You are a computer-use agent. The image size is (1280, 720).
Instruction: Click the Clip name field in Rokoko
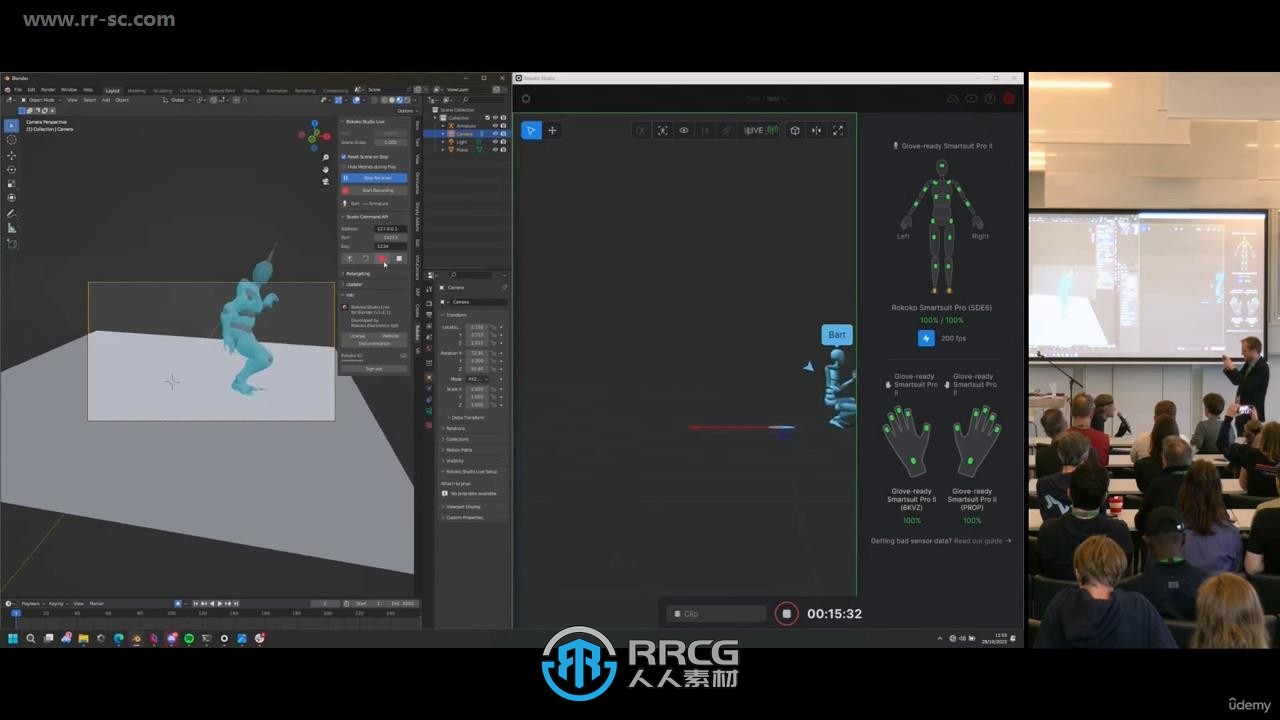pos(717,614)
